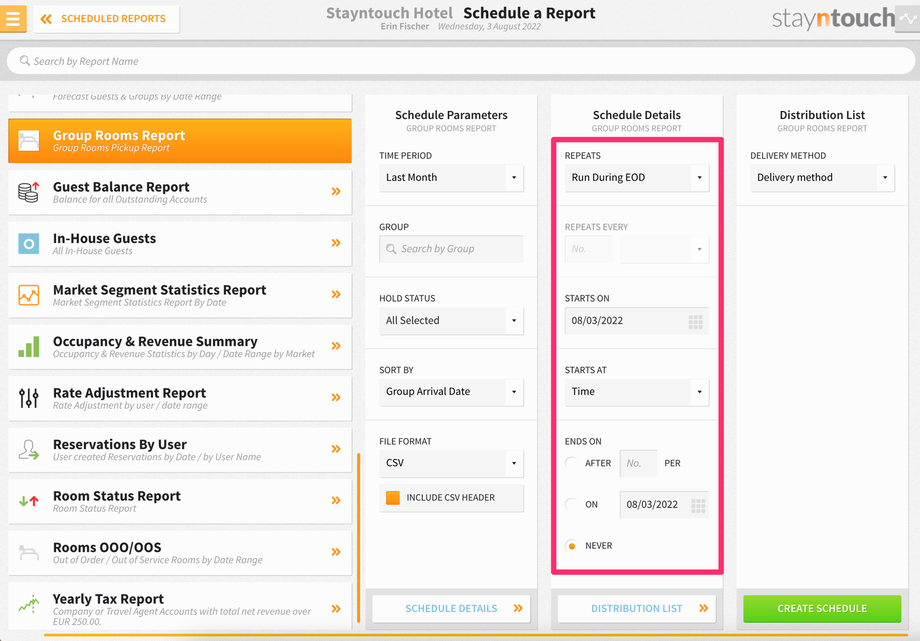
Task: Click the Guest Balance Report coins icon
Action: (28, 192)
